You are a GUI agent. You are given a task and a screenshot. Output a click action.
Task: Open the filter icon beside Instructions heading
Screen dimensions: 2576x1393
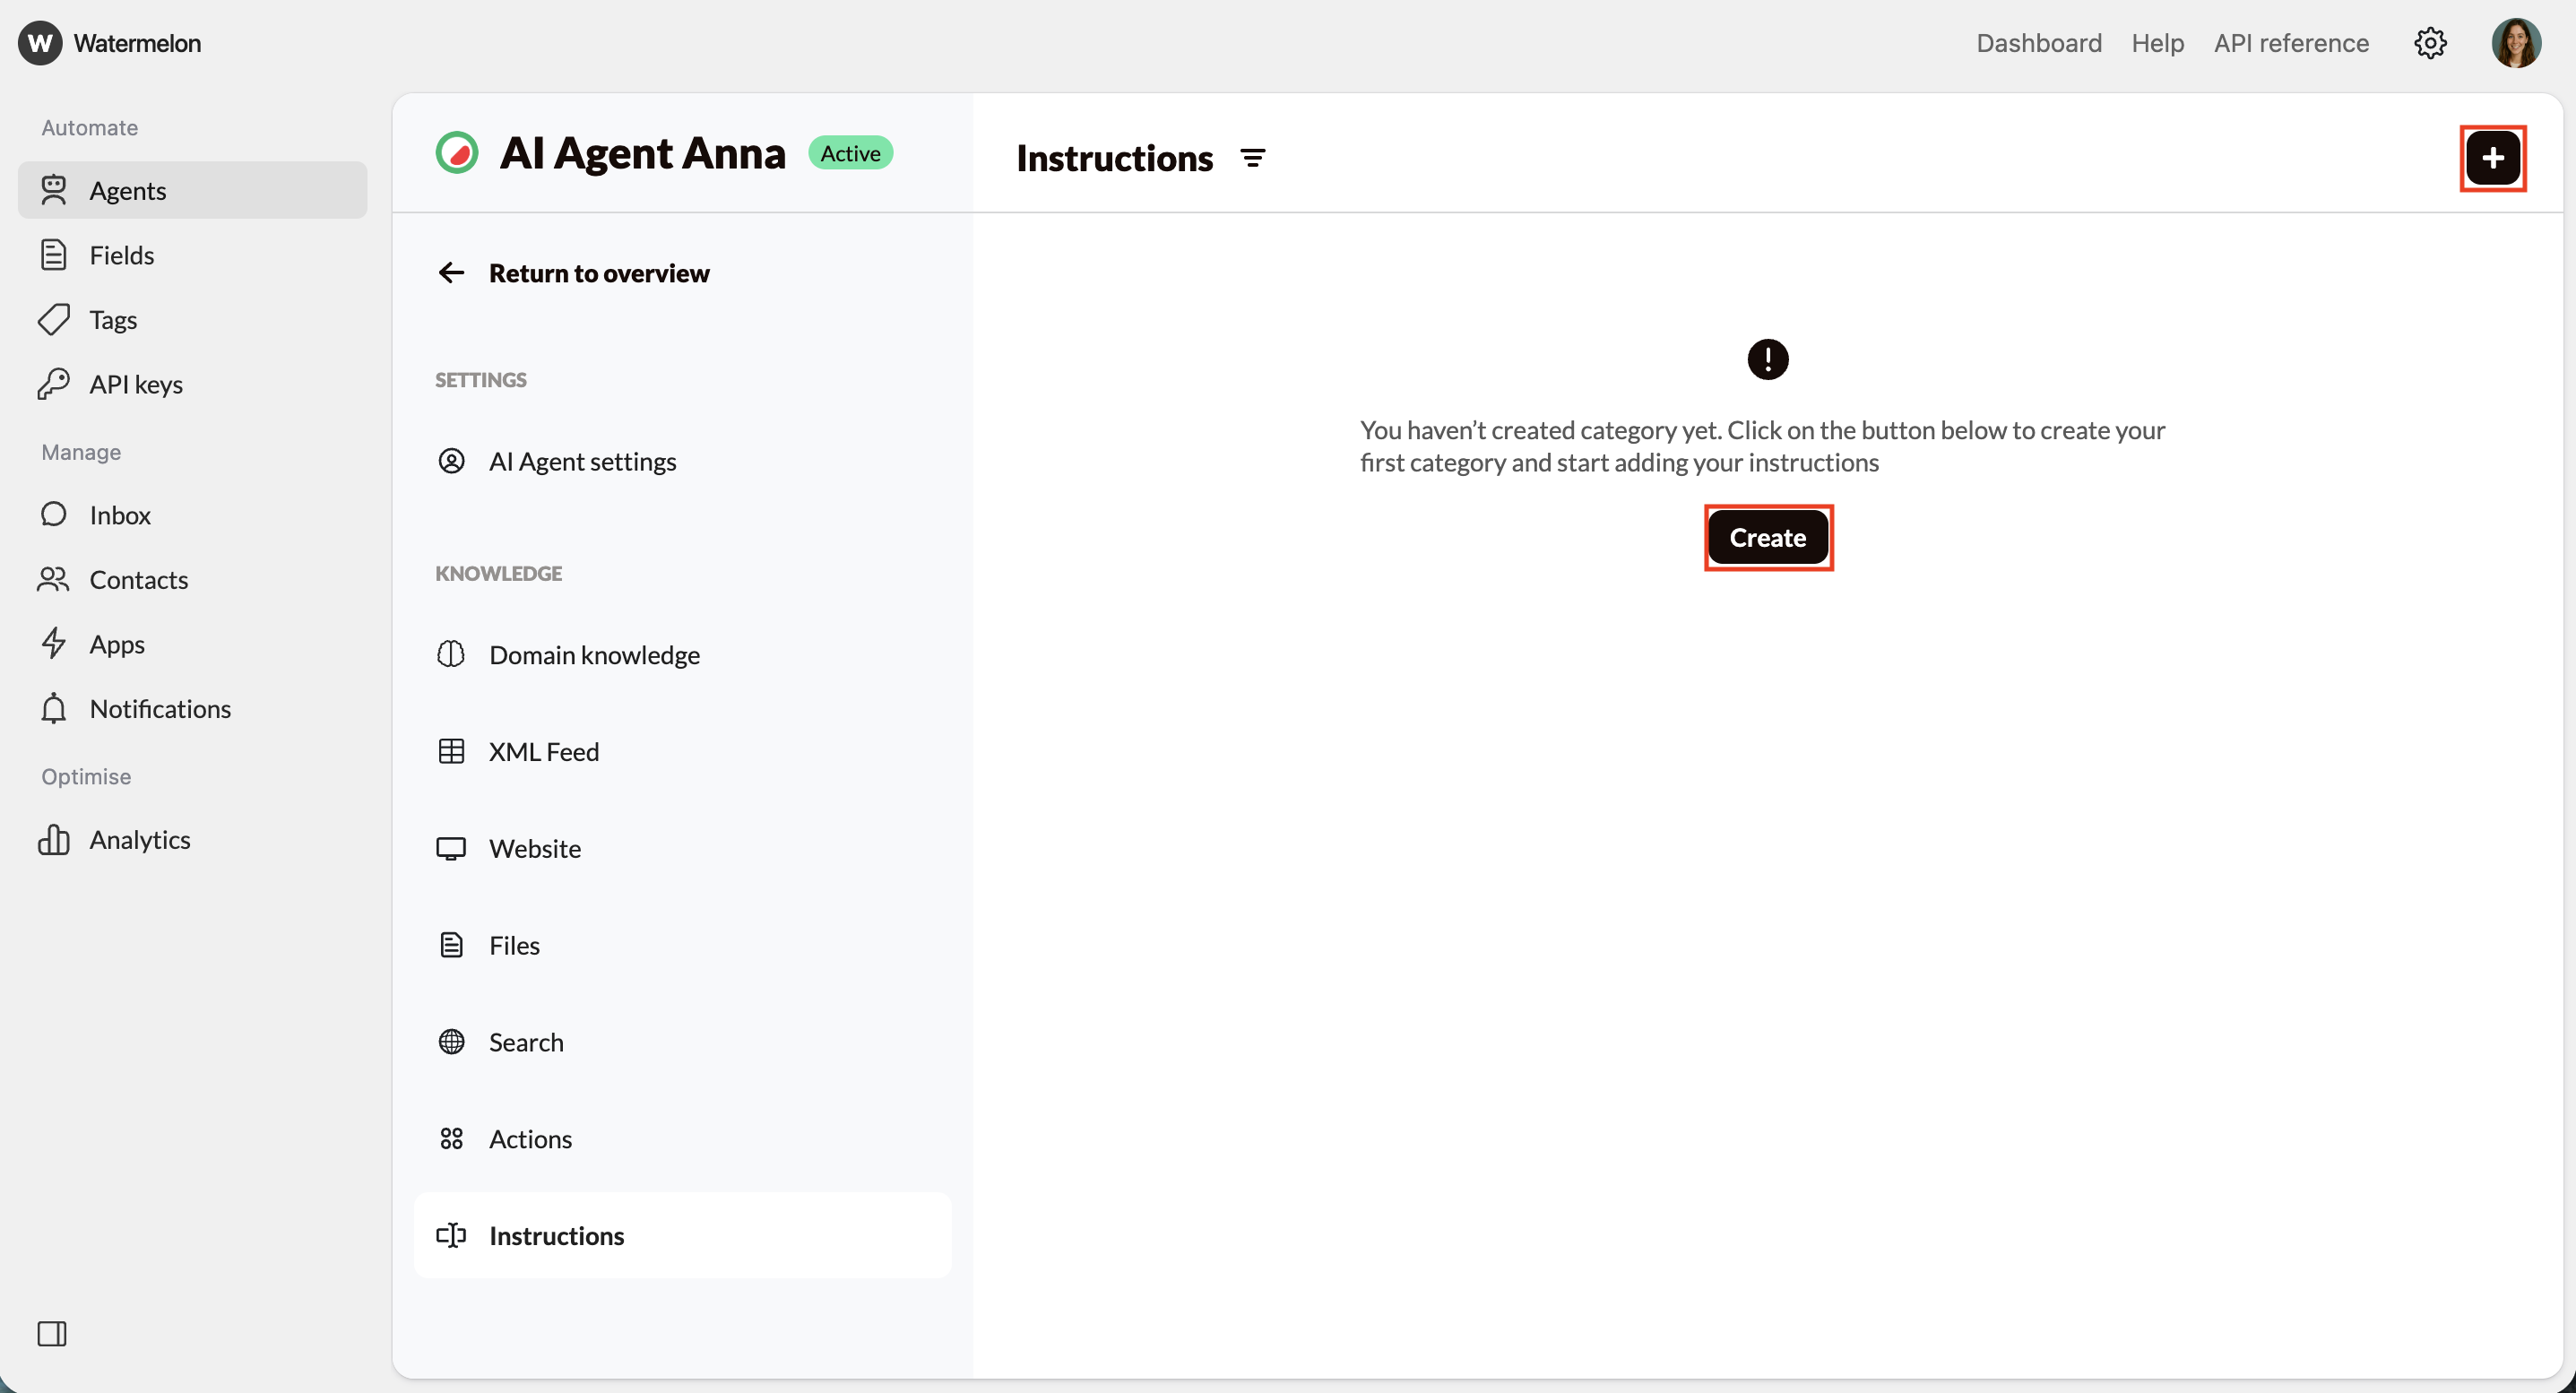(1252, 158)
